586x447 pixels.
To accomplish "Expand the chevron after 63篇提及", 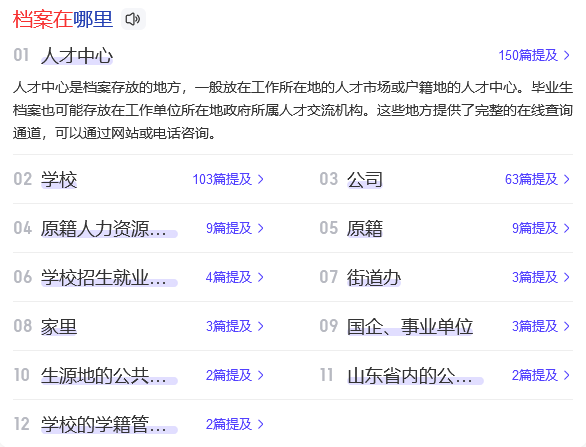I will [x=567, y=179].
